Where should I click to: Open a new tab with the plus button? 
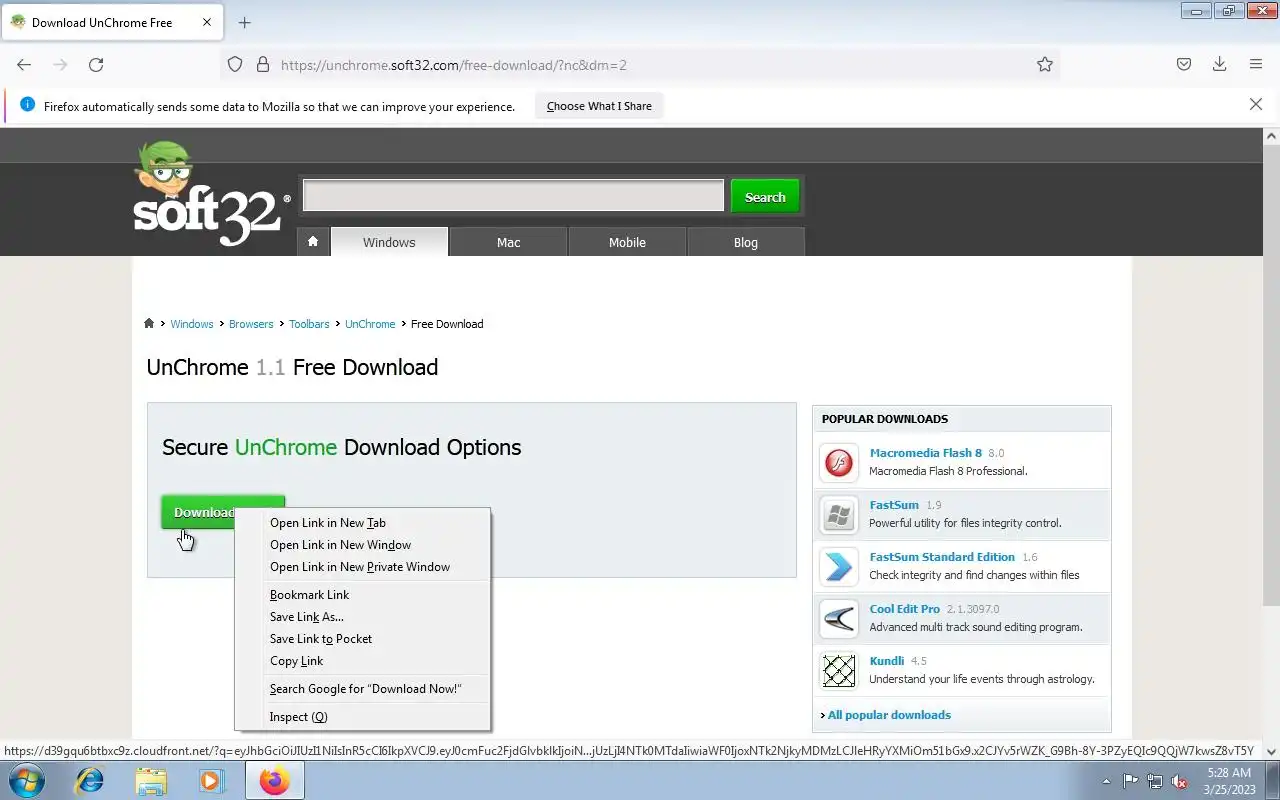click(244, 22)
